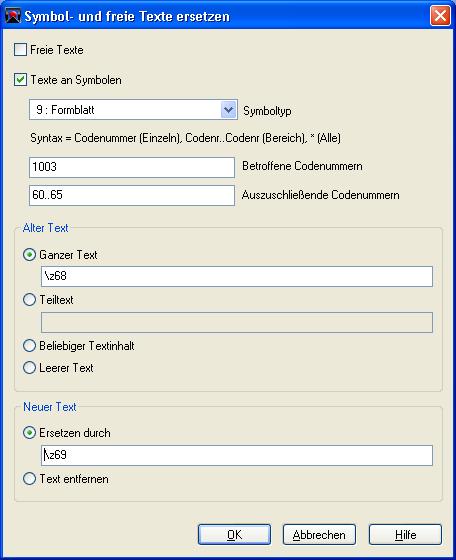Click the disabled Teiltext input field
This screenshot has width=456, height=560.
(x=237, y=322)
